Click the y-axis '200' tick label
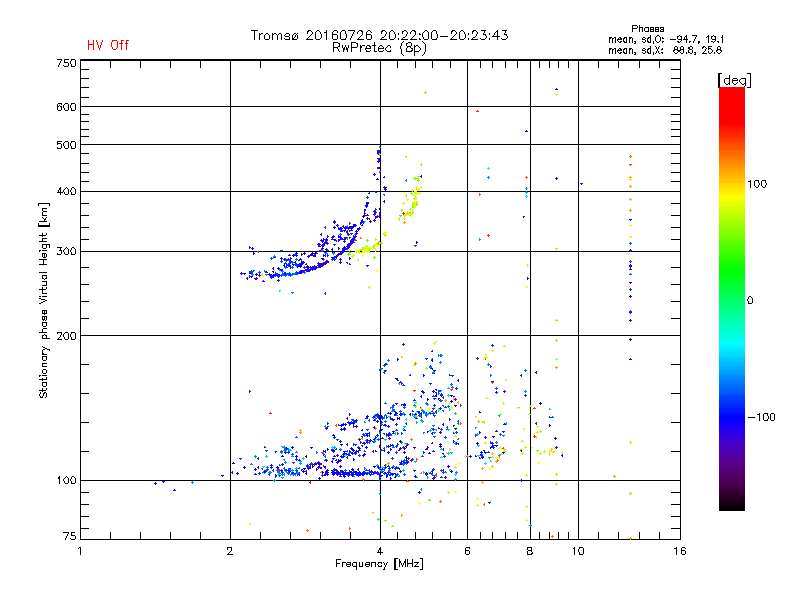 click(x=66, y=336)
